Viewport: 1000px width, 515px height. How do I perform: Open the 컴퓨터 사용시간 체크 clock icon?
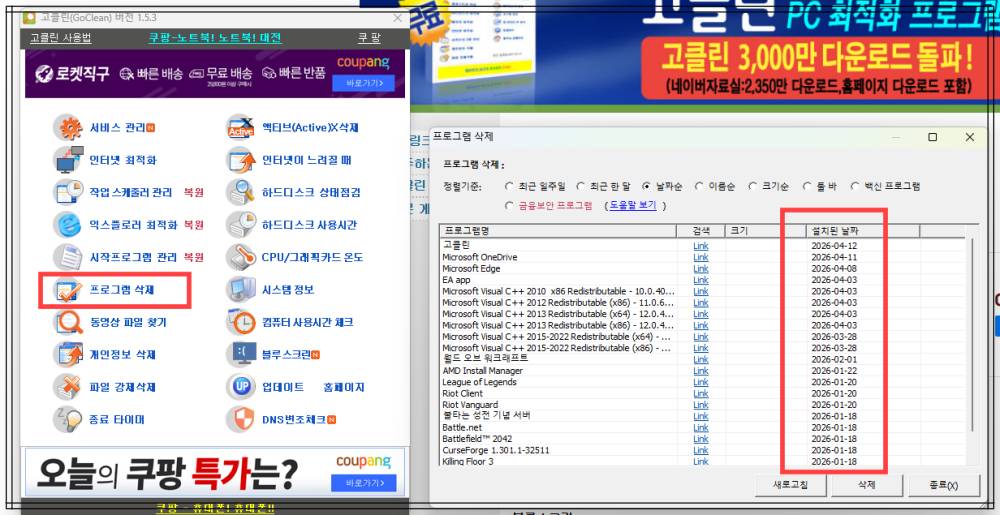pyautogui.click(x=240, y=323)
